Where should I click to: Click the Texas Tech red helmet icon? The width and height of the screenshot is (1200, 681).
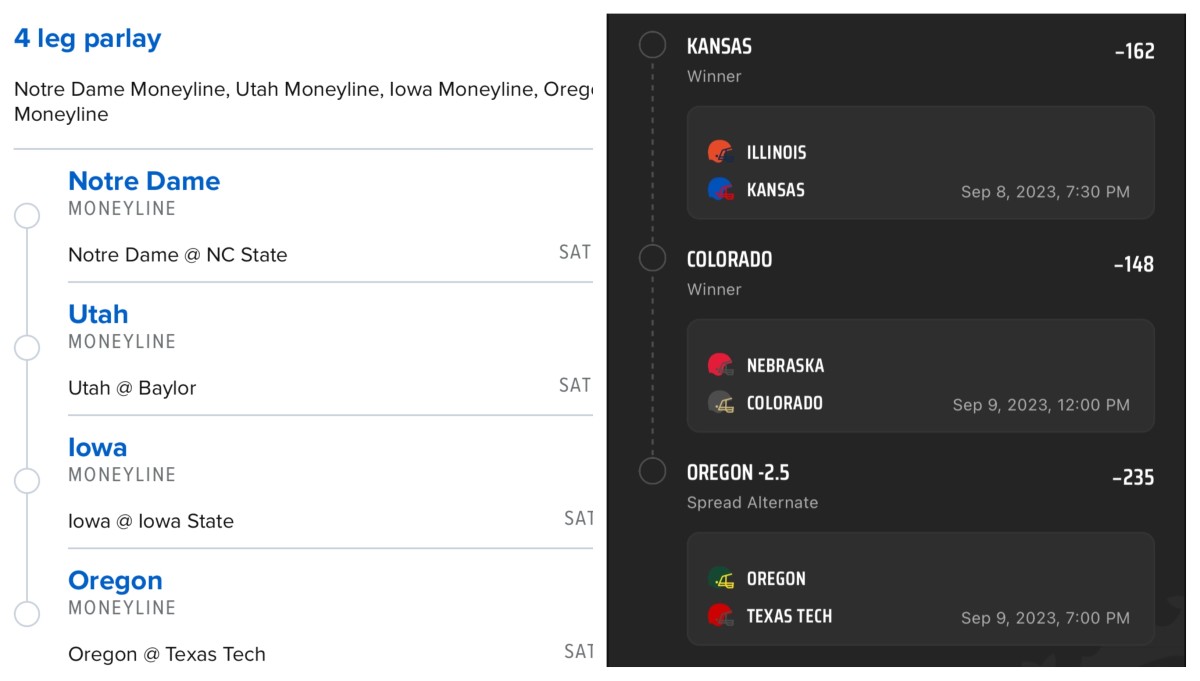tap(721, 616)
